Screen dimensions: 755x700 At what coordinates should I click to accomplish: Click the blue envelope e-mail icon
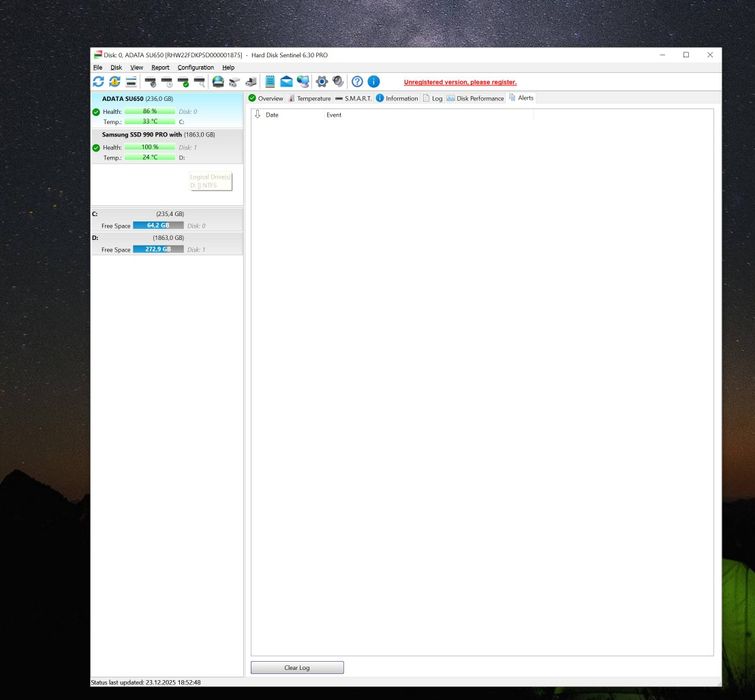(286, 81)
